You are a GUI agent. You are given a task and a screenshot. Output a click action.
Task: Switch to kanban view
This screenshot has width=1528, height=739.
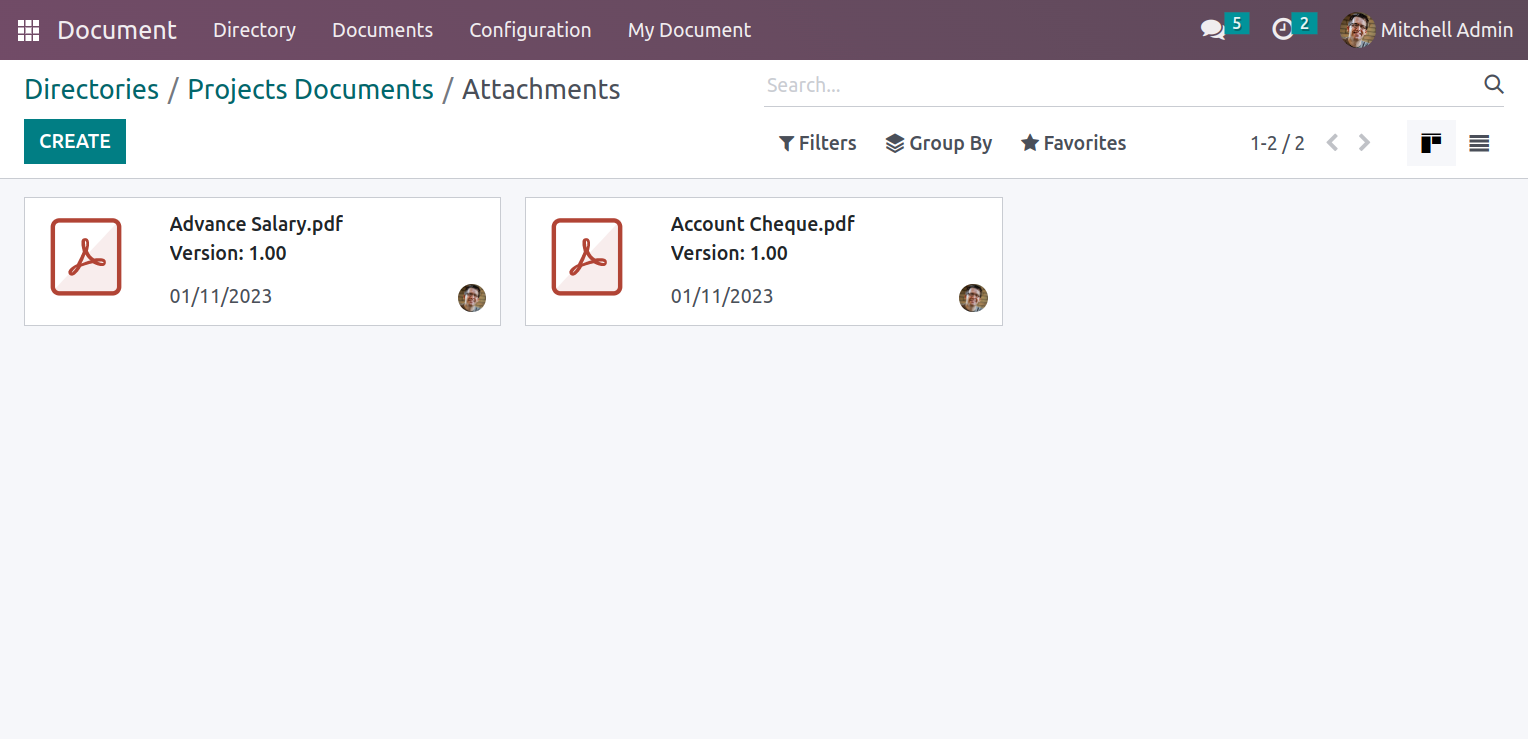click(x=1431, y=143)
